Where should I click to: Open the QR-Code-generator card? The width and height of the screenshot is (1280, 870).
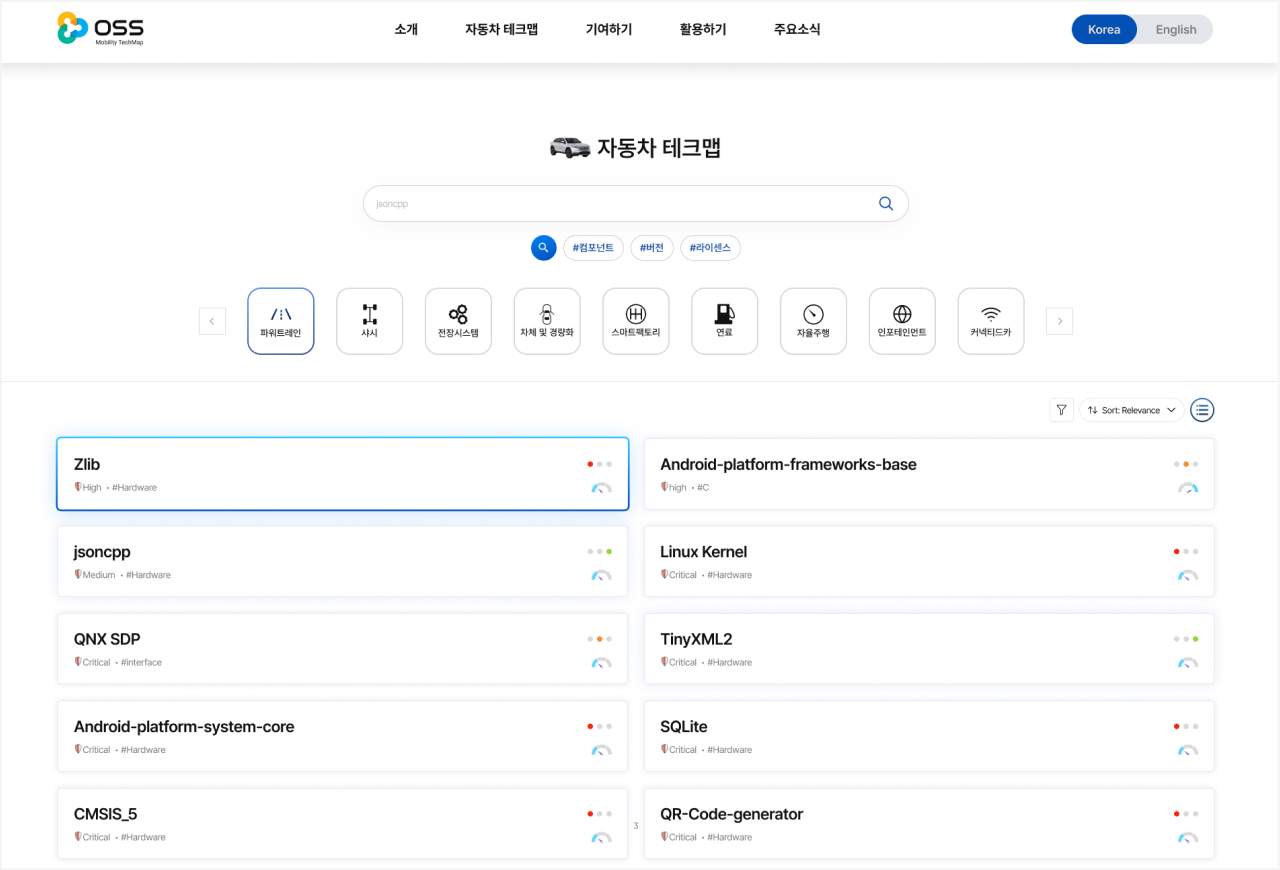coord(929,823)
